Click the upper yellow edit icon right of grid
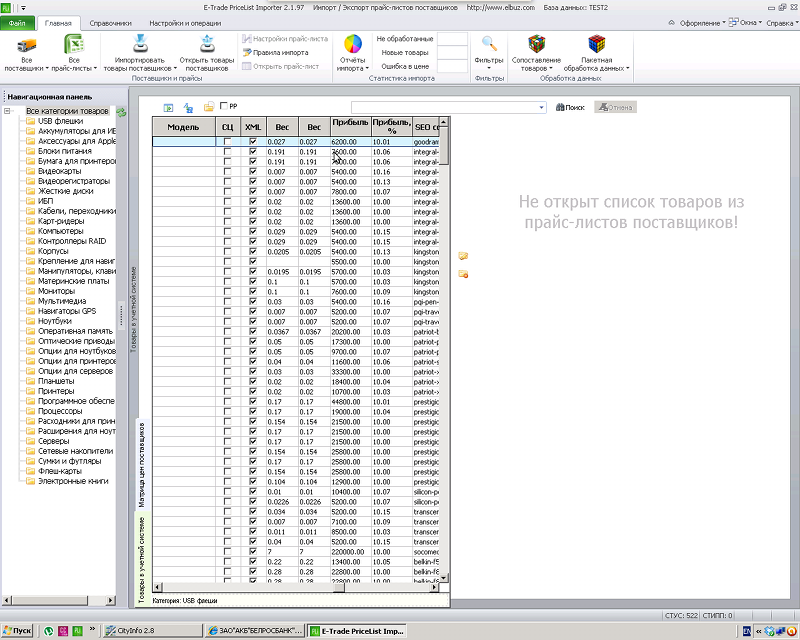 point(463,256)
